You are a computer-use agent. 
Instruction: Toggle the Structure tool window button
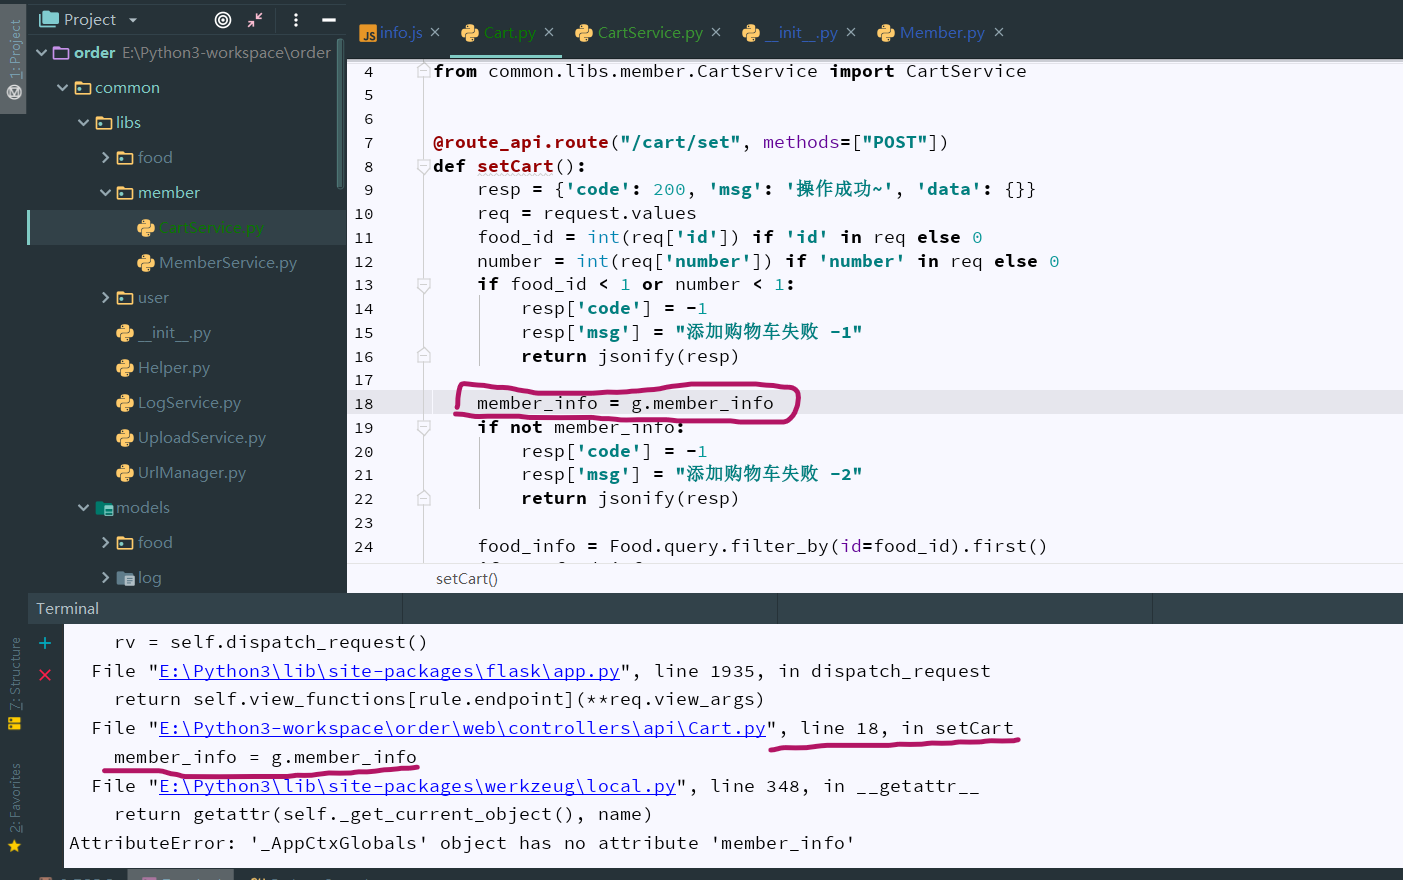[14, 684]
